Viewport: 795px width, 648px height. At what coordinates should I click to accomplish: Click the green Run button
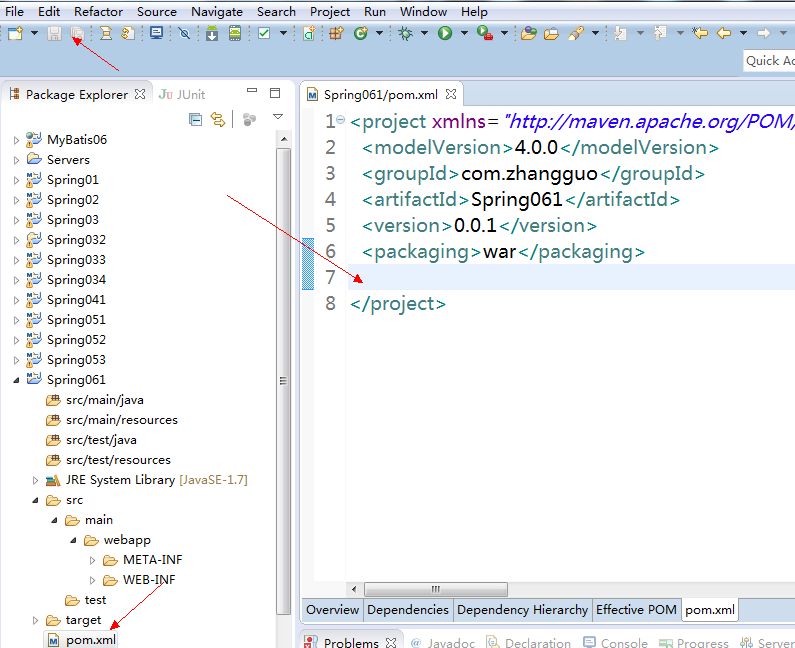pyautogui.click(x=445, y=33)
